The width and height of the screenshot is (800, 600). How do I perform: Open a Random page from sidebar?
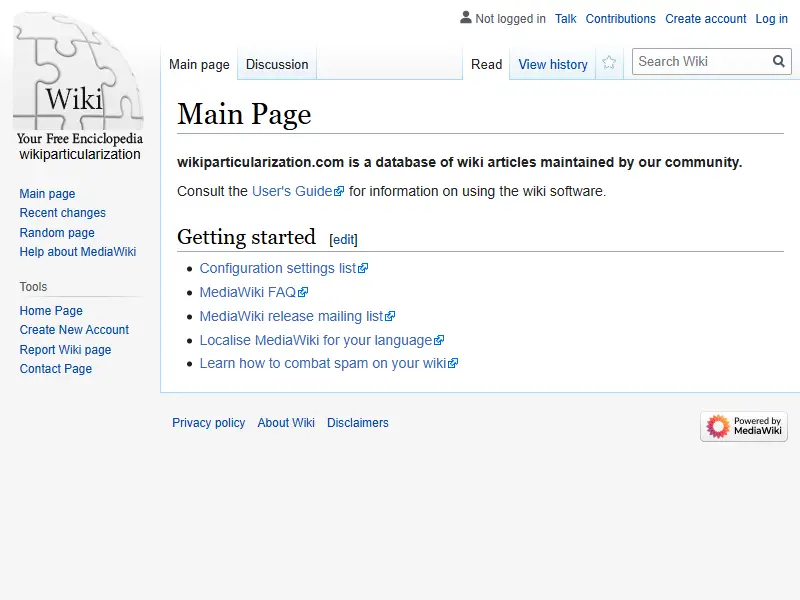57,233
